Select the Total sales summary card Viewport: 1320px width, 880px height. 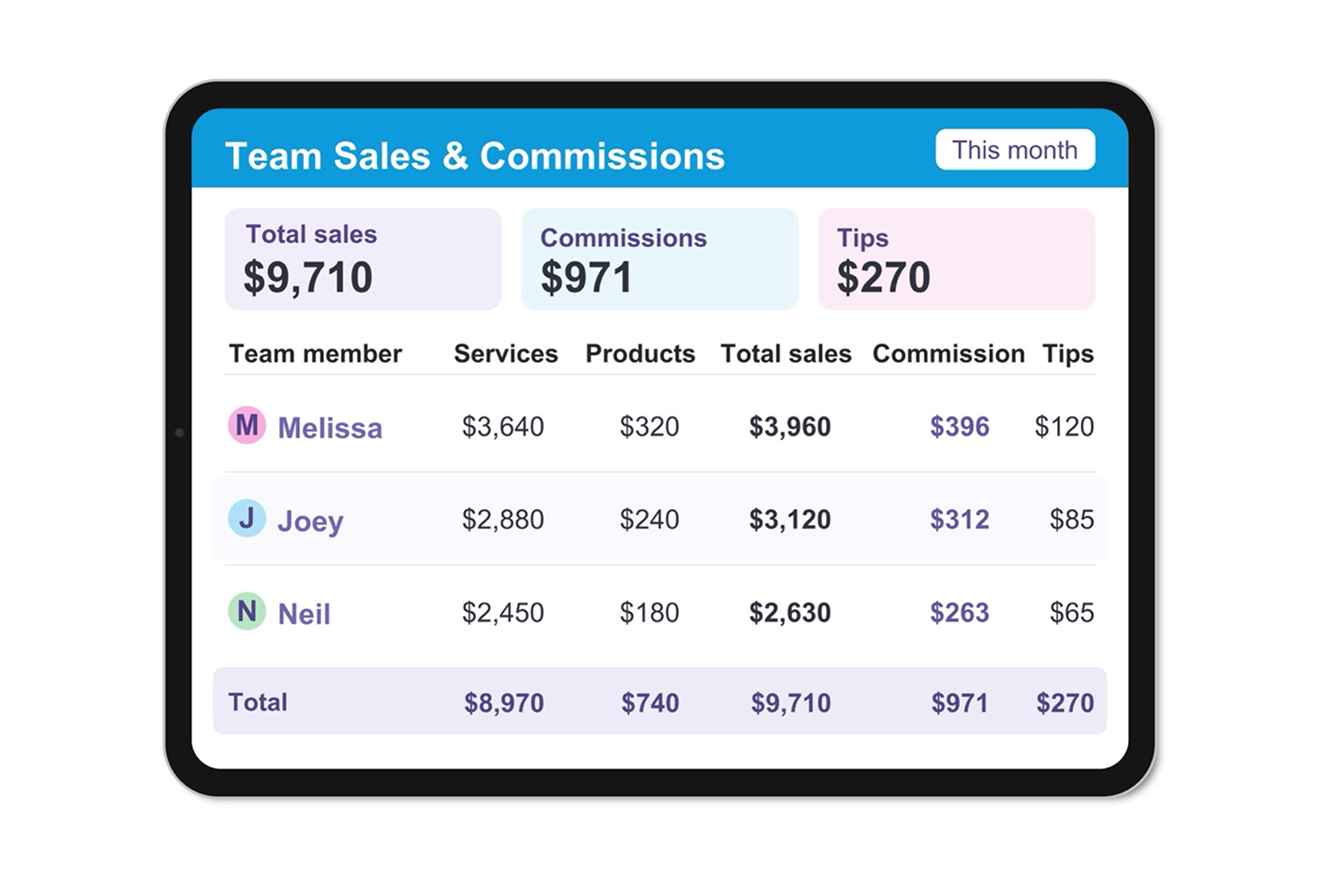pyautogui.click(x=363, y=259)
